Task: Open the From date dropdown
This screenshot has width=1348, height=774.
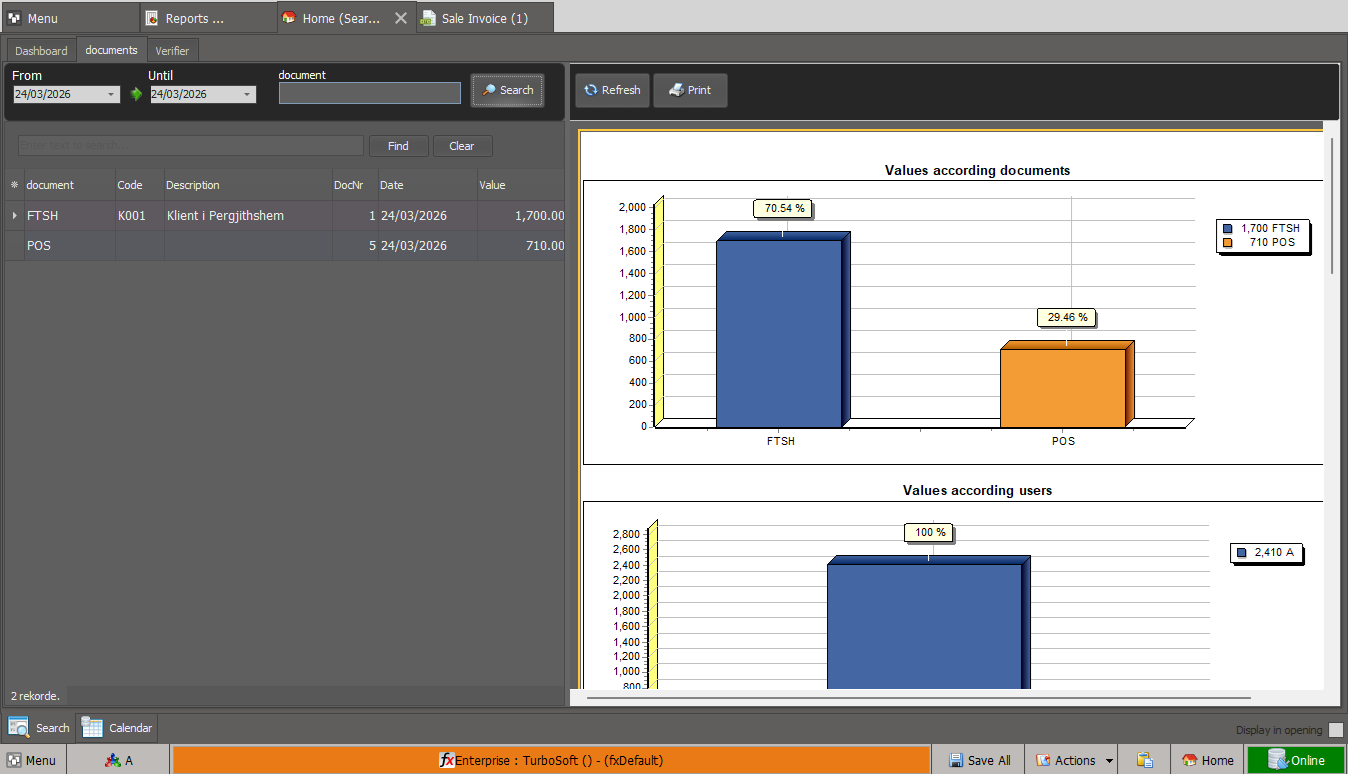Action: pos(111,95)
